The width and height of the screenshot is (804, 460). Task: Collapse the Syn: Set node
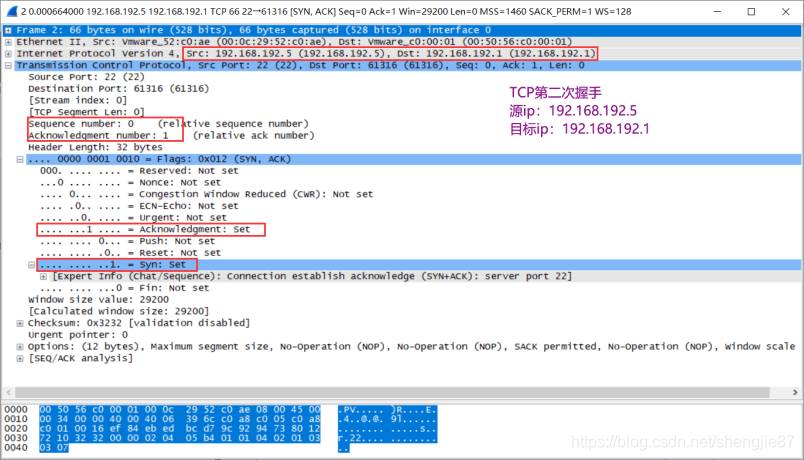tap(33, 264)
